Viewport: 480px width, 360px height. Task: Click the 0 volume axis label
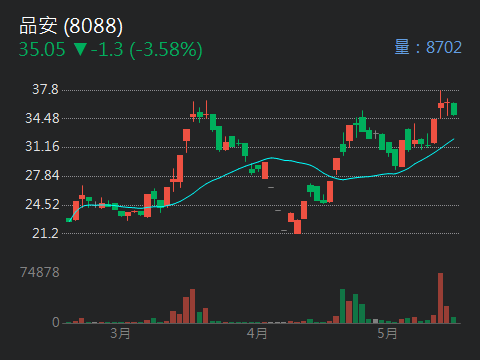(x=56, y=322)
